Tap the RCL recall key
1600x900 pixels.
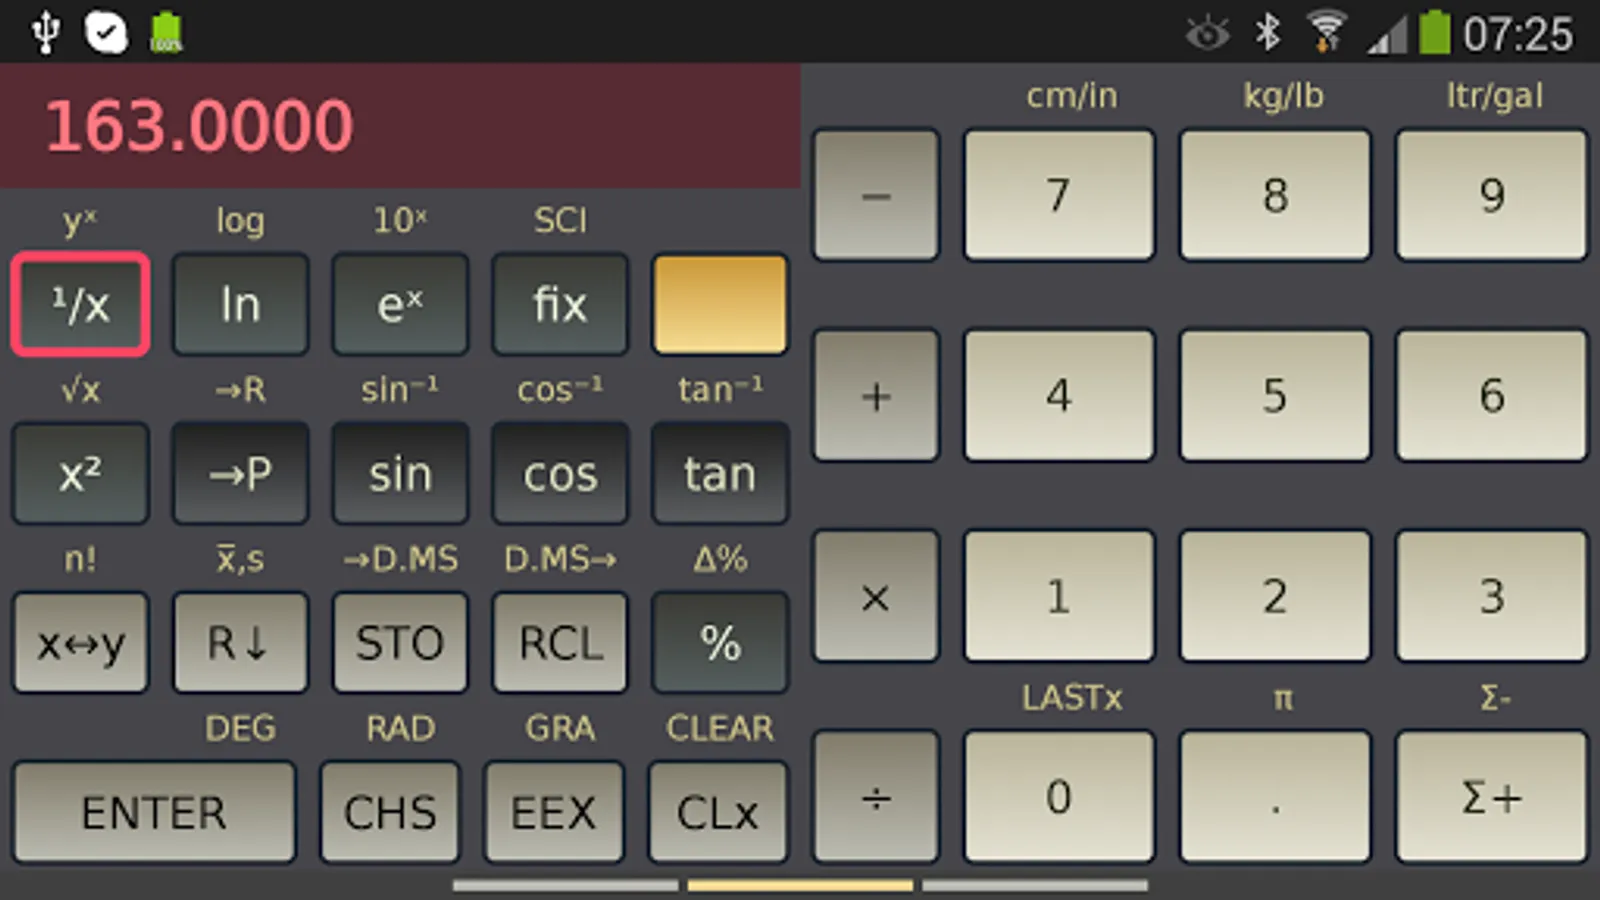click(560, 642)
